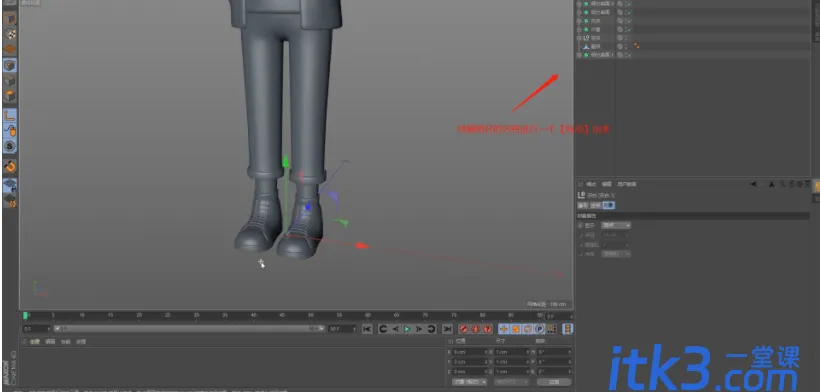Click Record Active Objects red button
Image resolution: width=820 pixels, height=392 pixels.
tap(463, 329)
